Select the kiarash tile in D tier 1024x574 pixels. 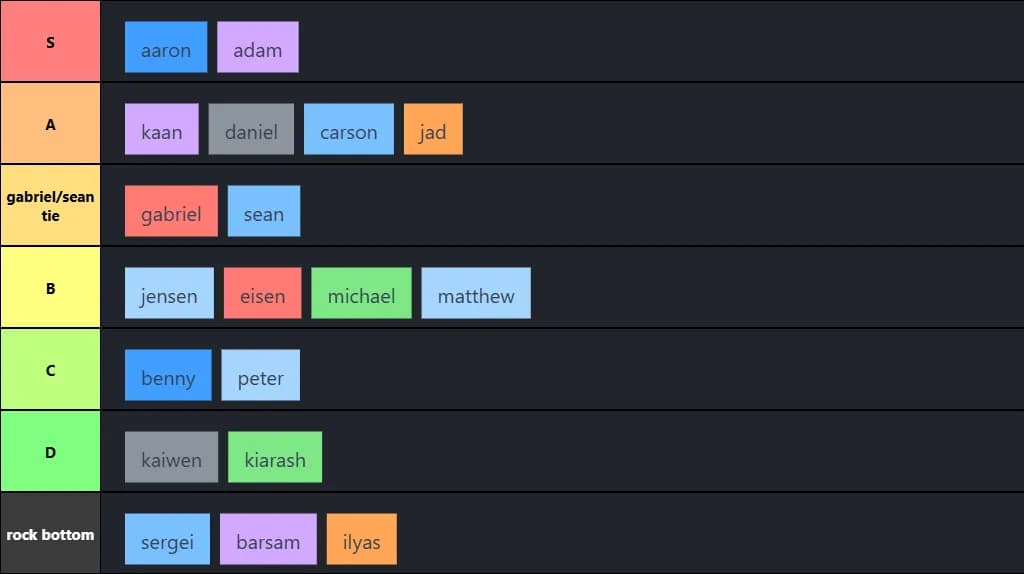[275, 457]
